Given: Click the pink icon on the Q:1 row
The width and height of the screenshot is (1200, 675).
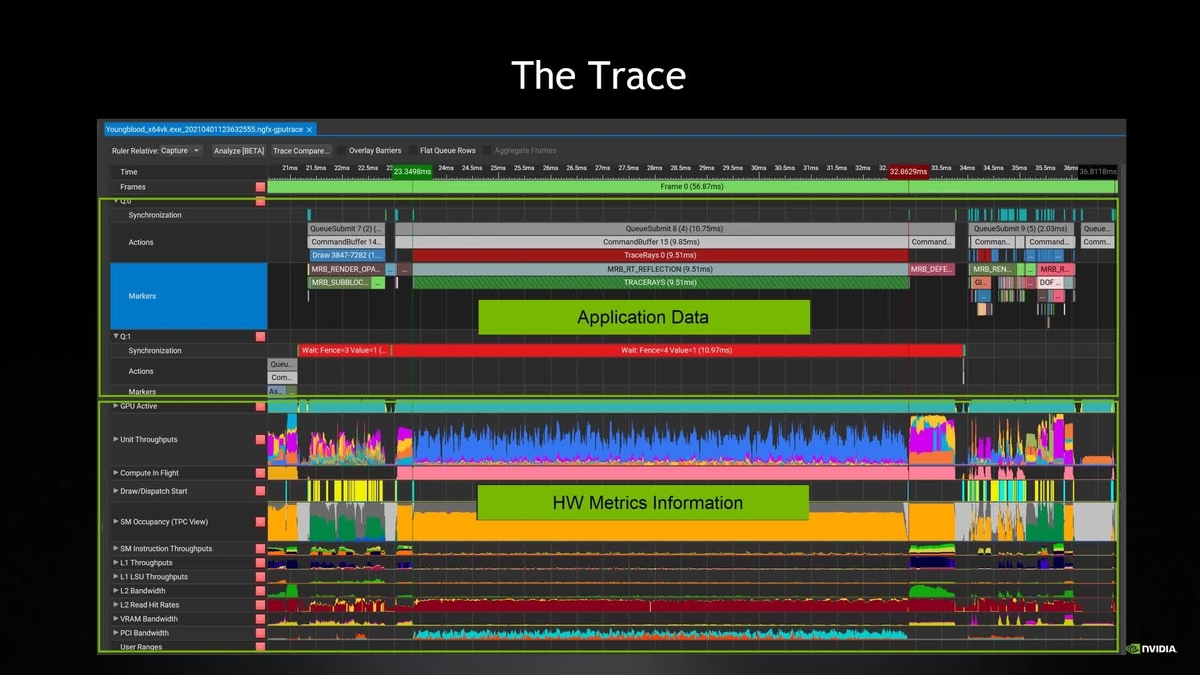Looking at the screenshot, I should 261,337.
